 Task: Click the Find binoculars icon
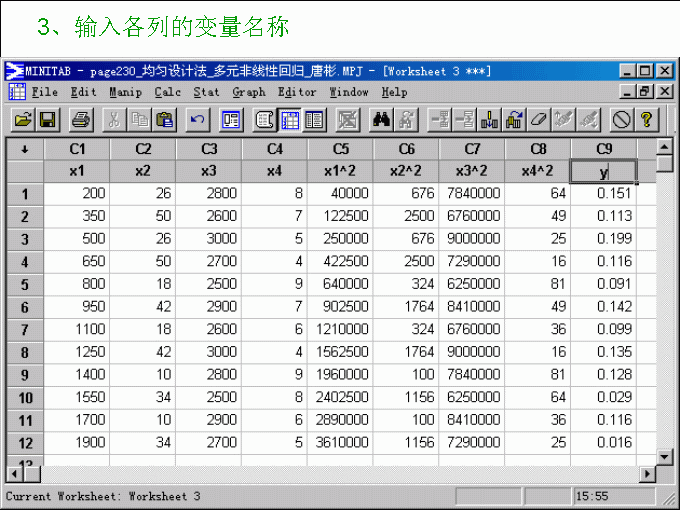click(x=381, y=120)
